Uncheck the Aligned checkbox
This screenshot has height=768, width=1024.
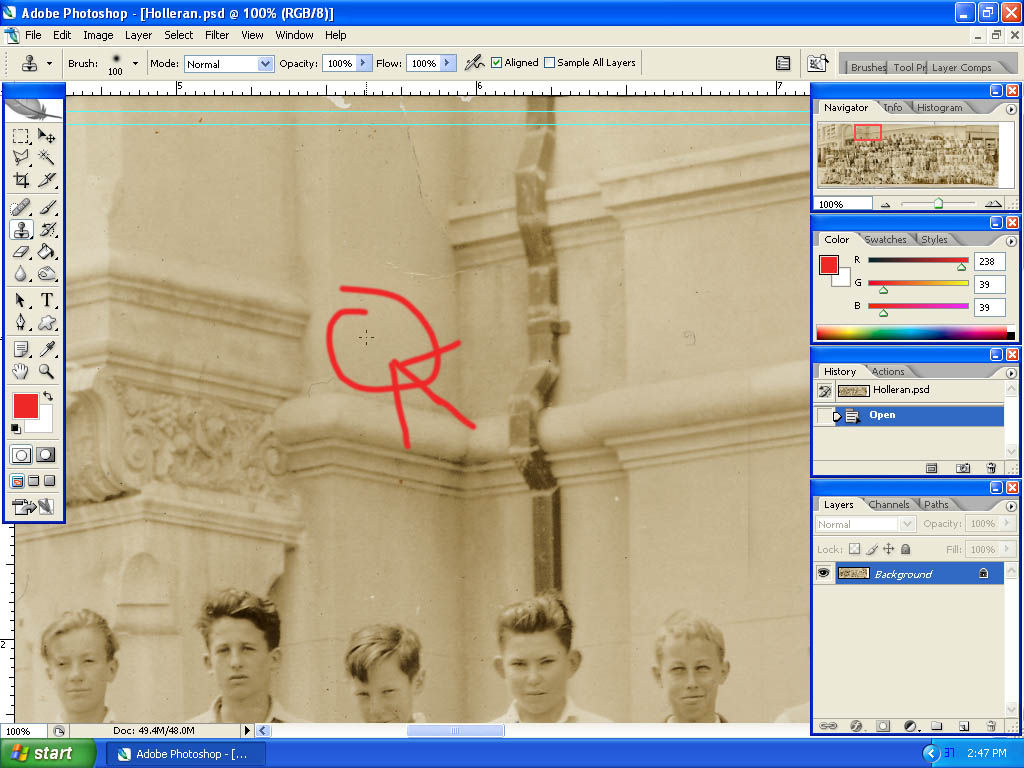[x=497, y=63]
